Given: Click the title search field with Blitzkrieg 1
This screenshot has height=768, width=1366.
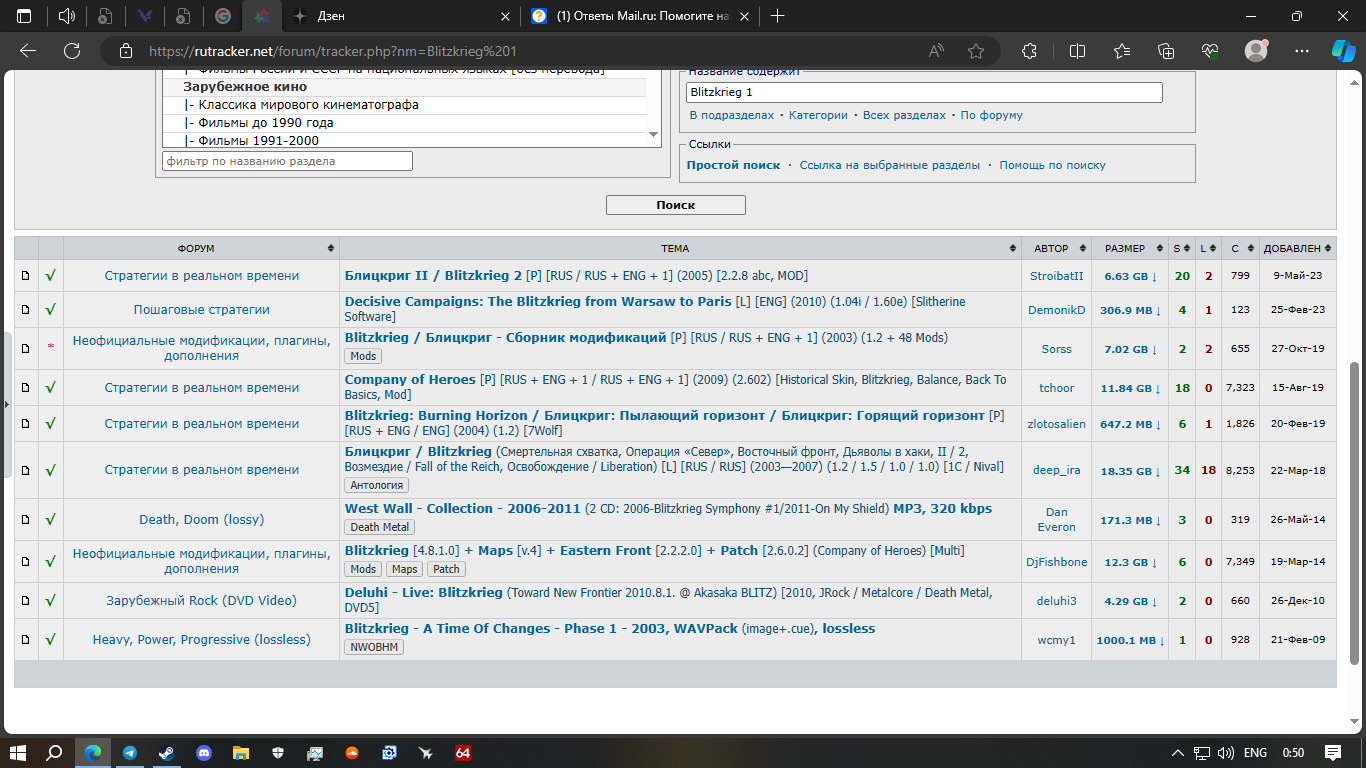Looking at the screenshot, I should point(924,92).
